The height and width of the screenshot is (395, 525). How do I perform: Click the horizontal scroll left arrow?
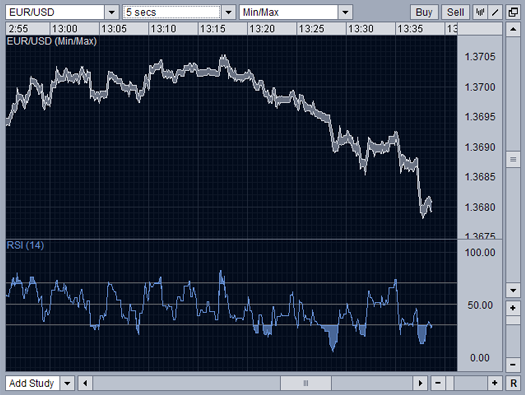tap(85, 383)
